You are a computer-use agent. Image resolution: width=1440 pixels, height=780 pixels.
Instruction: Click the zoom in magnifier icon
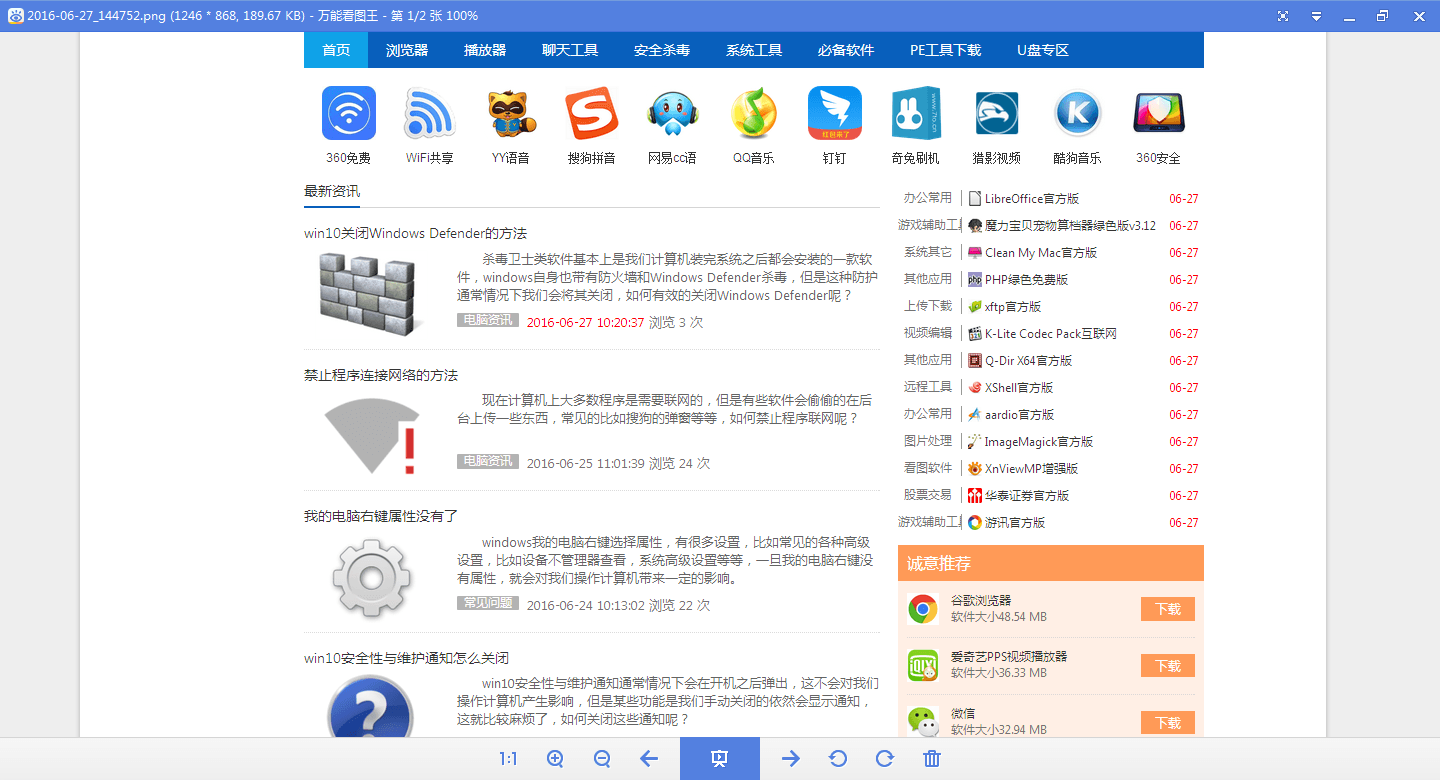(555, 759)
